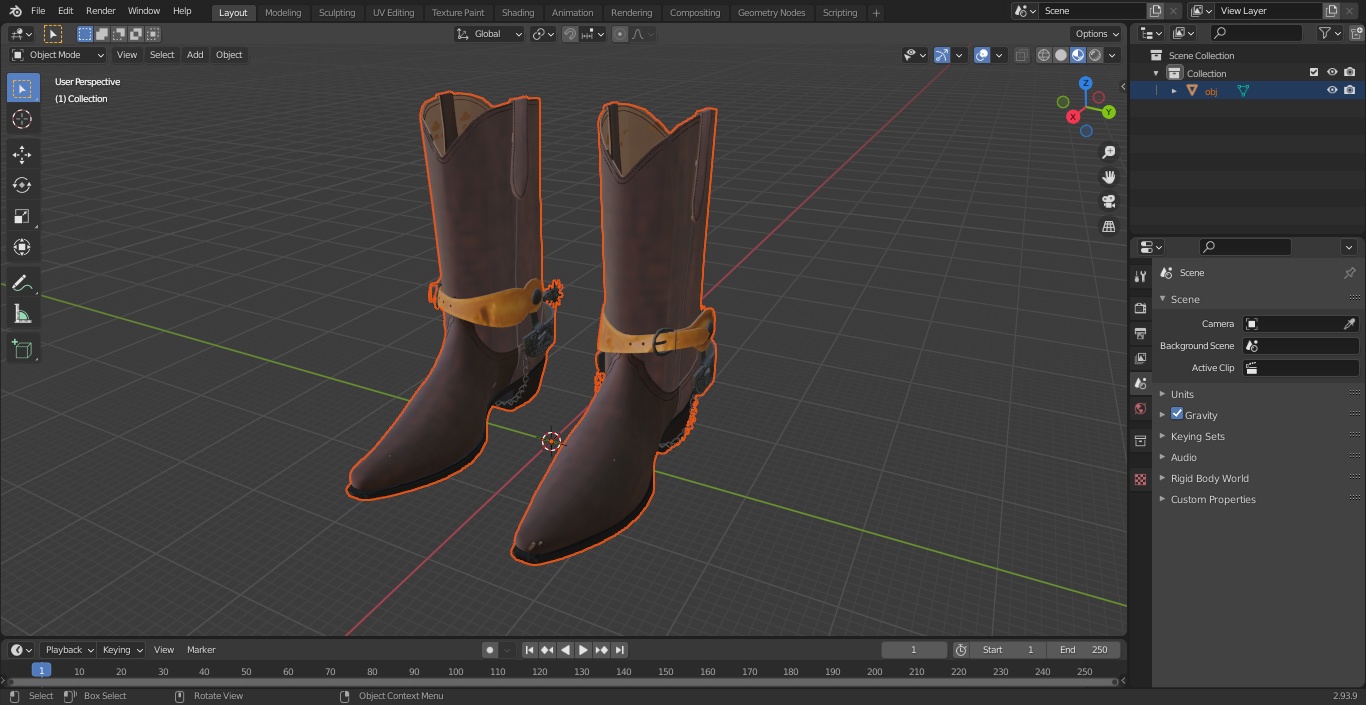Image resolution: width=1366 pixels, height=705 pixels.
Task: Click the End frame 250 field
Action: coord(1083,650)
